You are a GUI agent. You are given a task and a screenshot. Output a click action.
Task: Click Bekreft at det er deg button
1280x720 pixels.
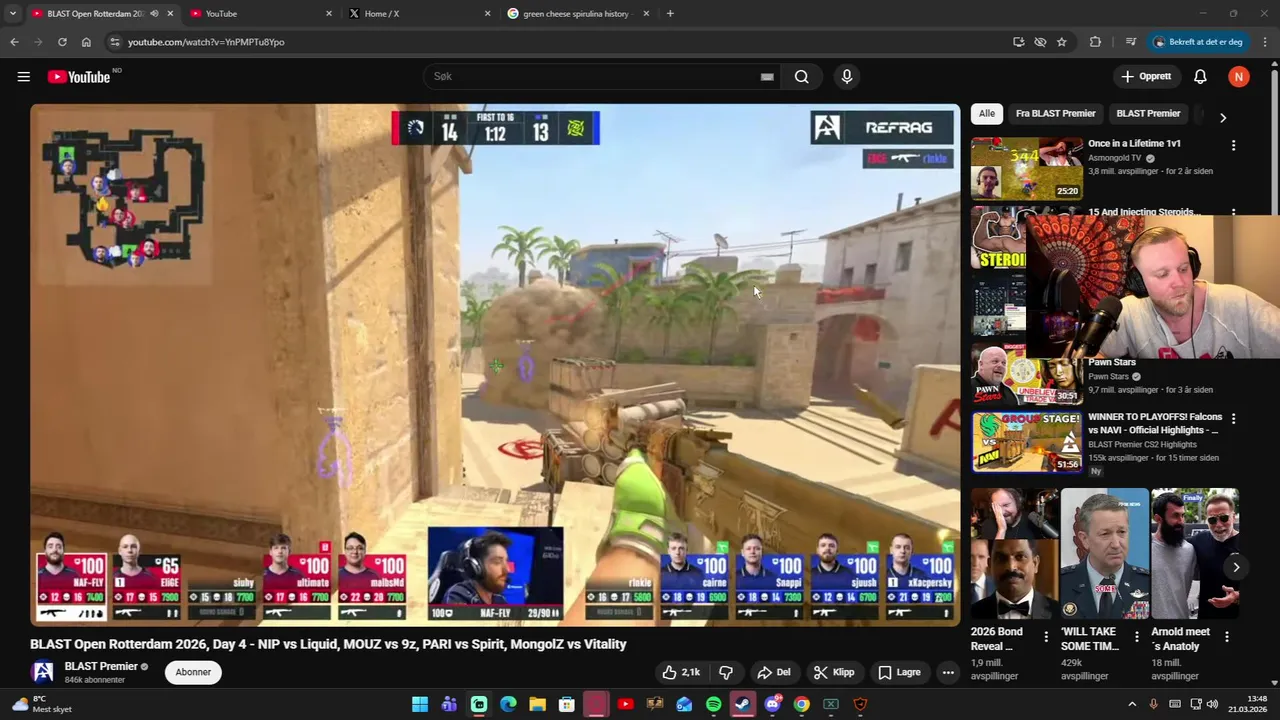coord(1196,42)
